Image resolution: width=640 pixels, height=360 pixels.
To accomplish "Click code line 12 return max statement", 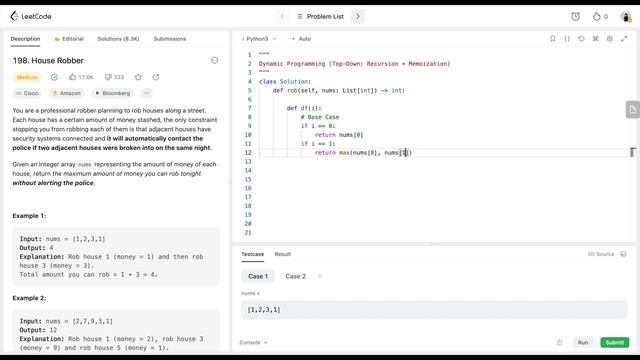I will pos(363,153).
